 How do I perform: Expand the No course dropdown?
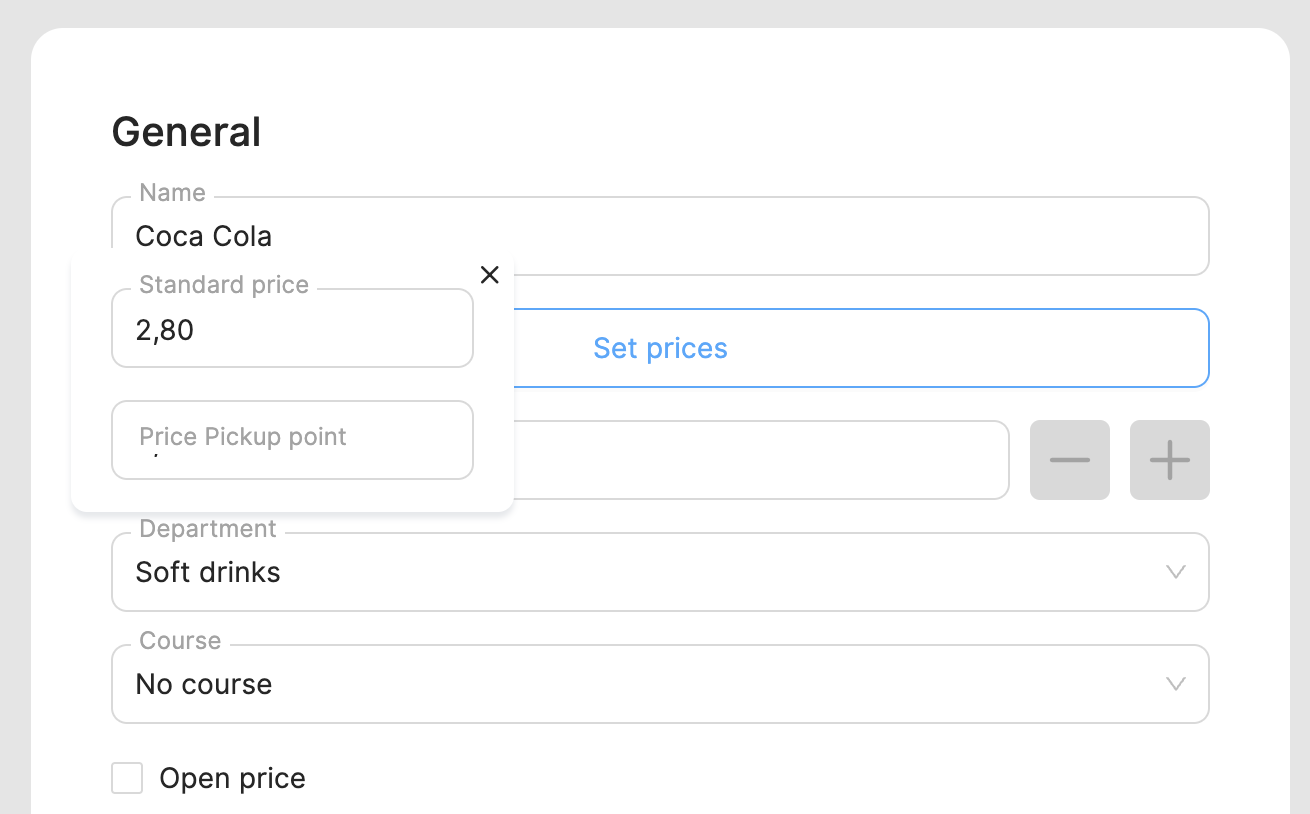coord(640,684)
